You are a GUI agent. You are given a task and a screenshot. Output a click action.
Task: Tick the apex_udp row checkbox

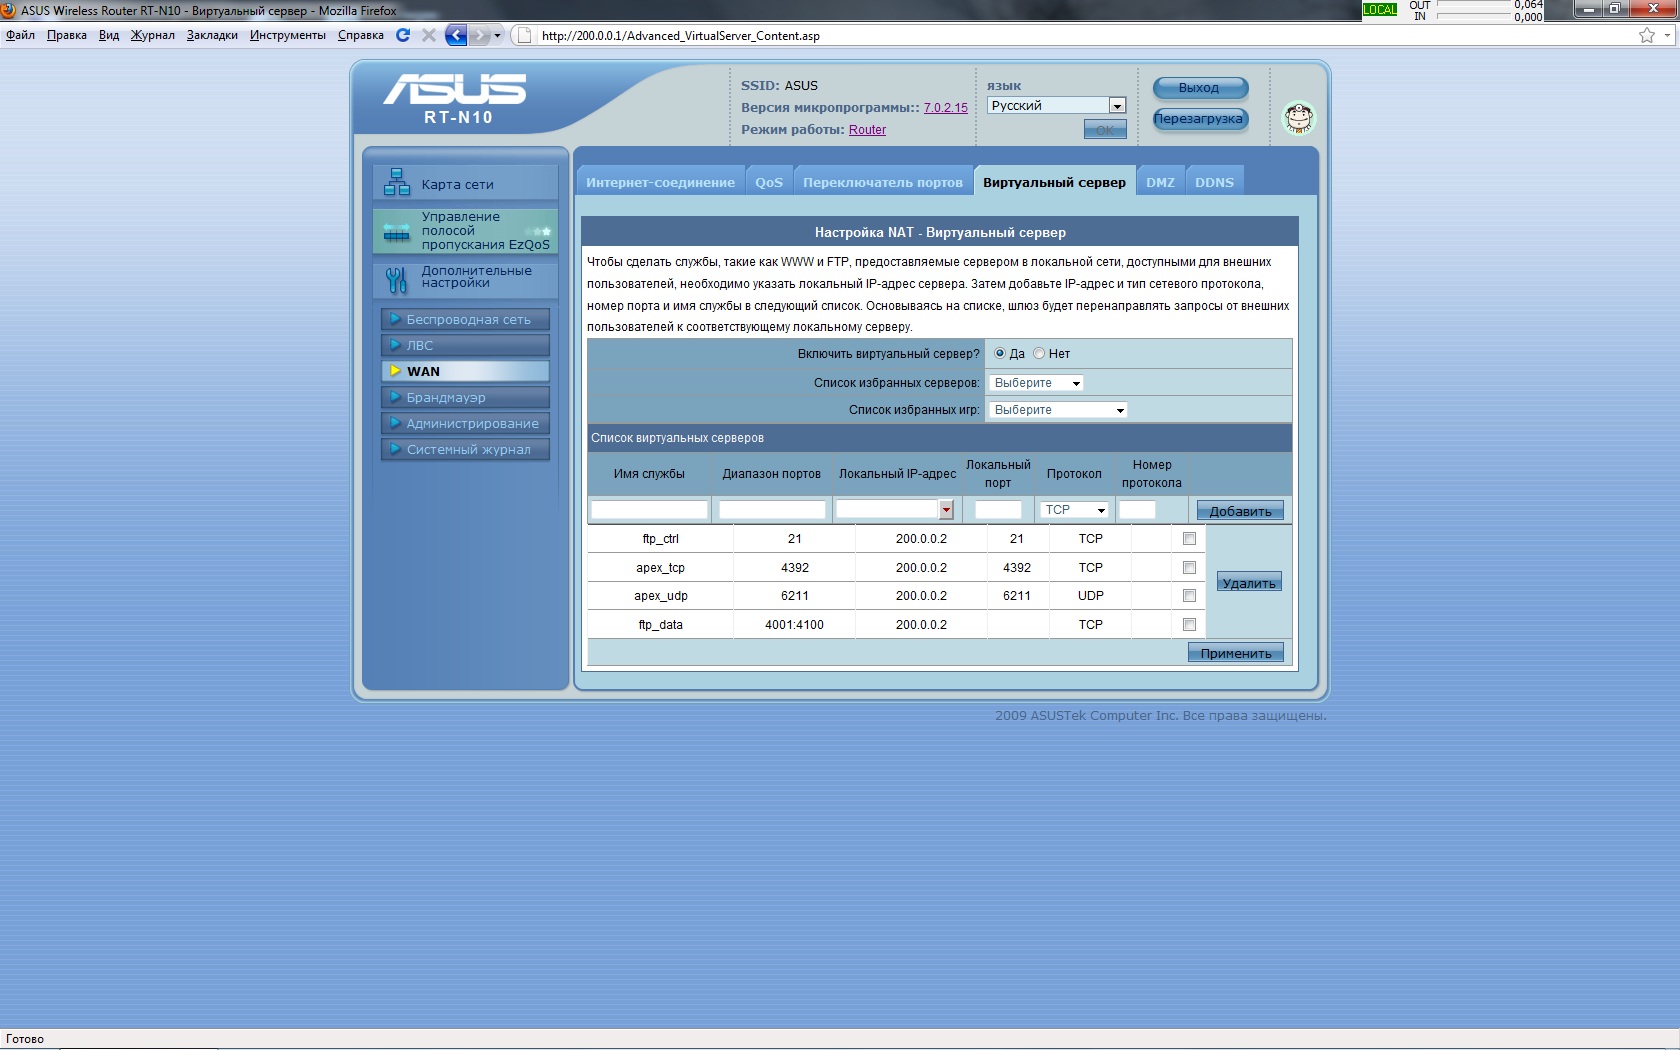tap(1189, 596)
